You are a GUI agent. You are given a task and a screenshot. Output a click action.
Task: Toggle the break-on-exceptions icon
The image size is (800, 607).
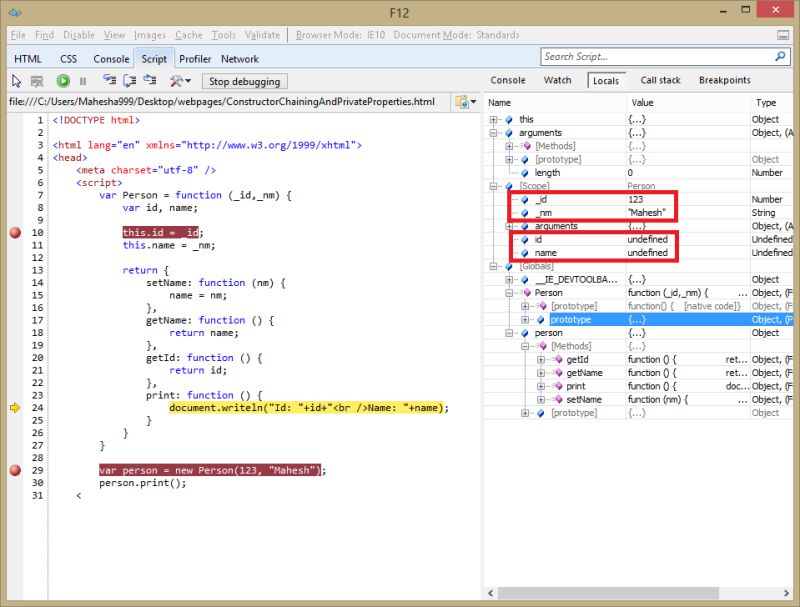tap(37, 81)
